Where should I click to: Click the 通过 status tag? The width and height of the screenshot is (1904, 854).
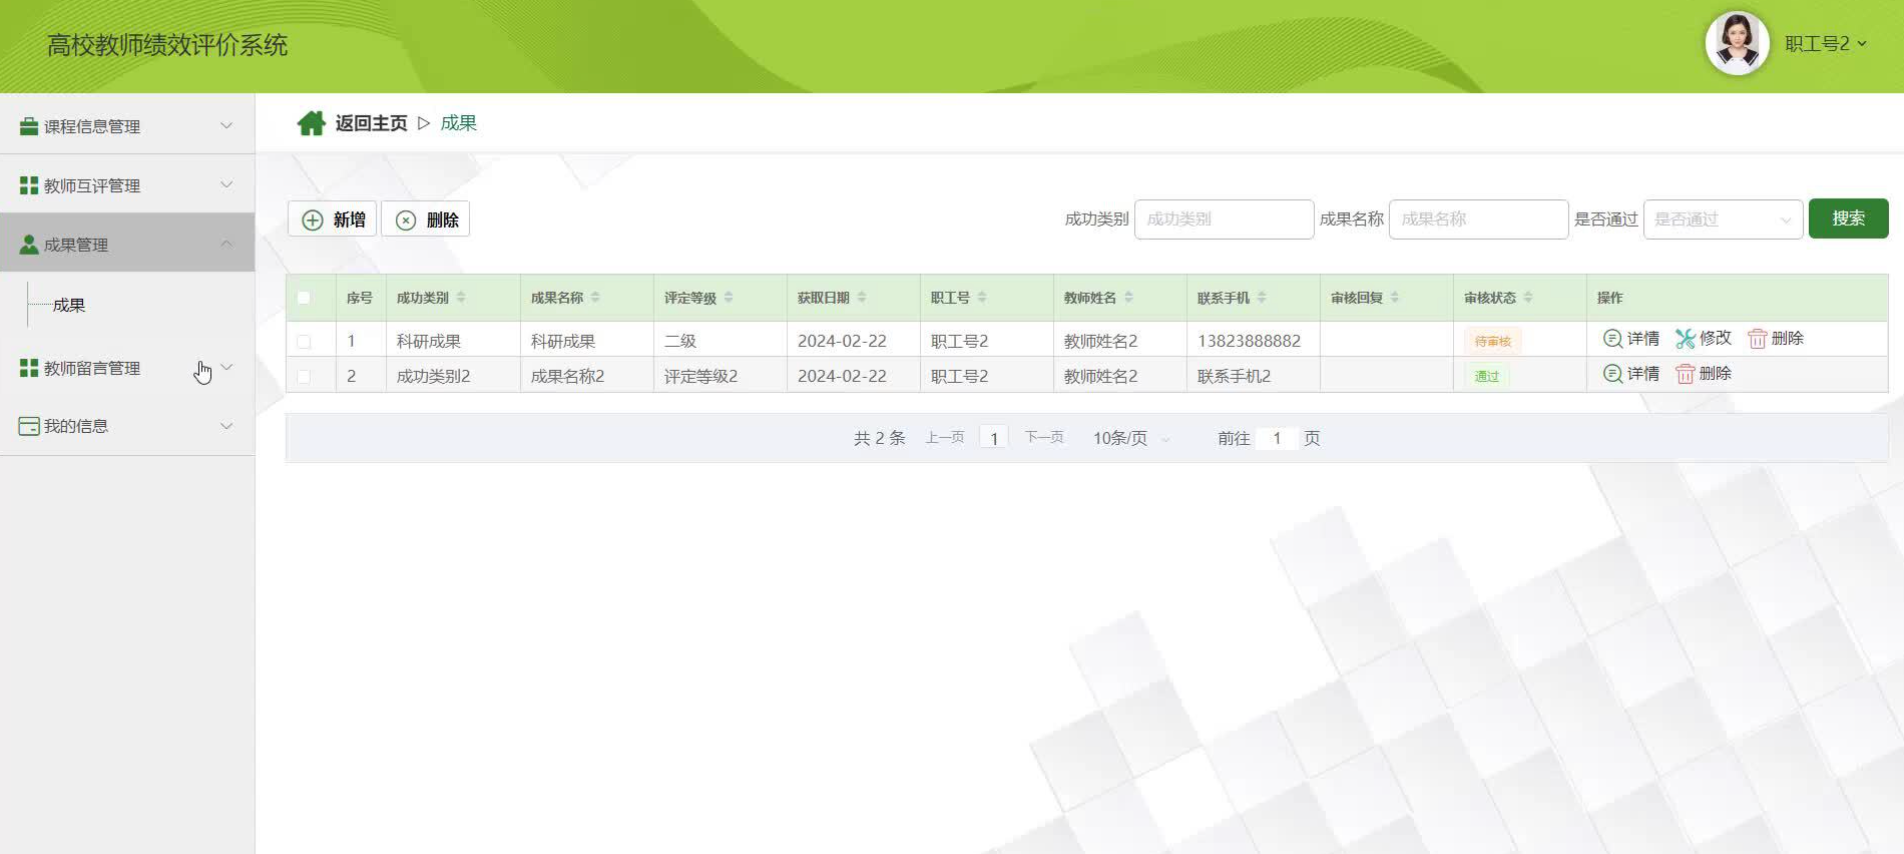point(1487,376)
